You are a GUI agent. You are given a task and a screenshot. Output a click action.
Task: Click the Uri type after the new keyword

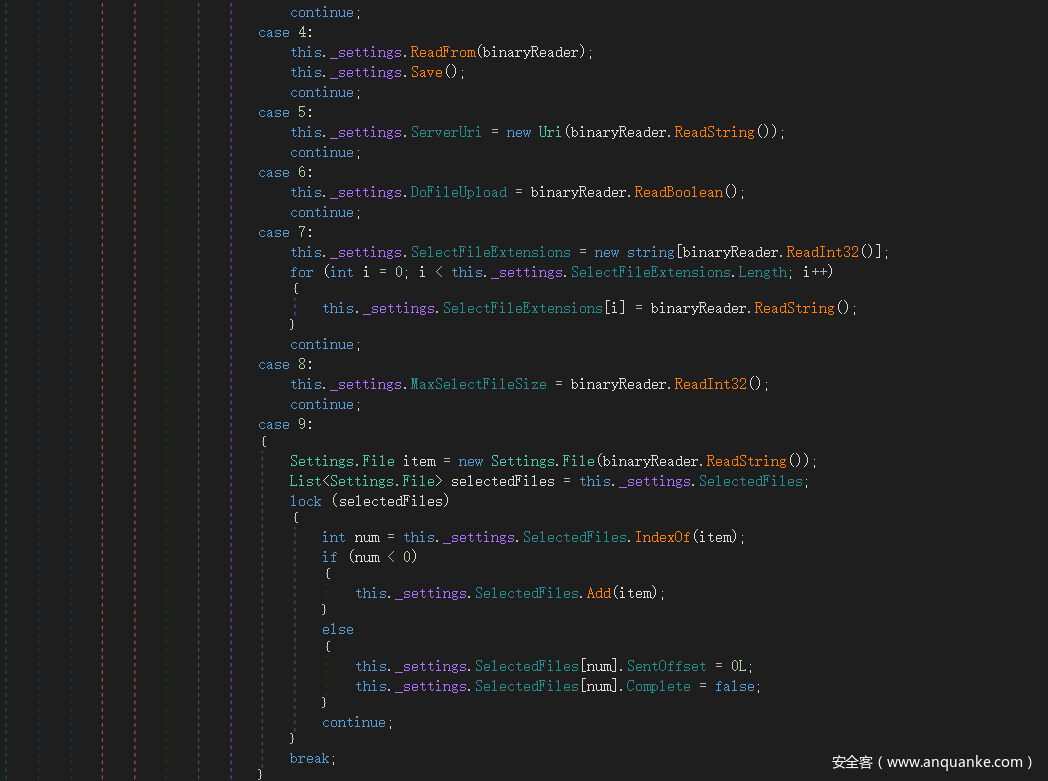550,132
